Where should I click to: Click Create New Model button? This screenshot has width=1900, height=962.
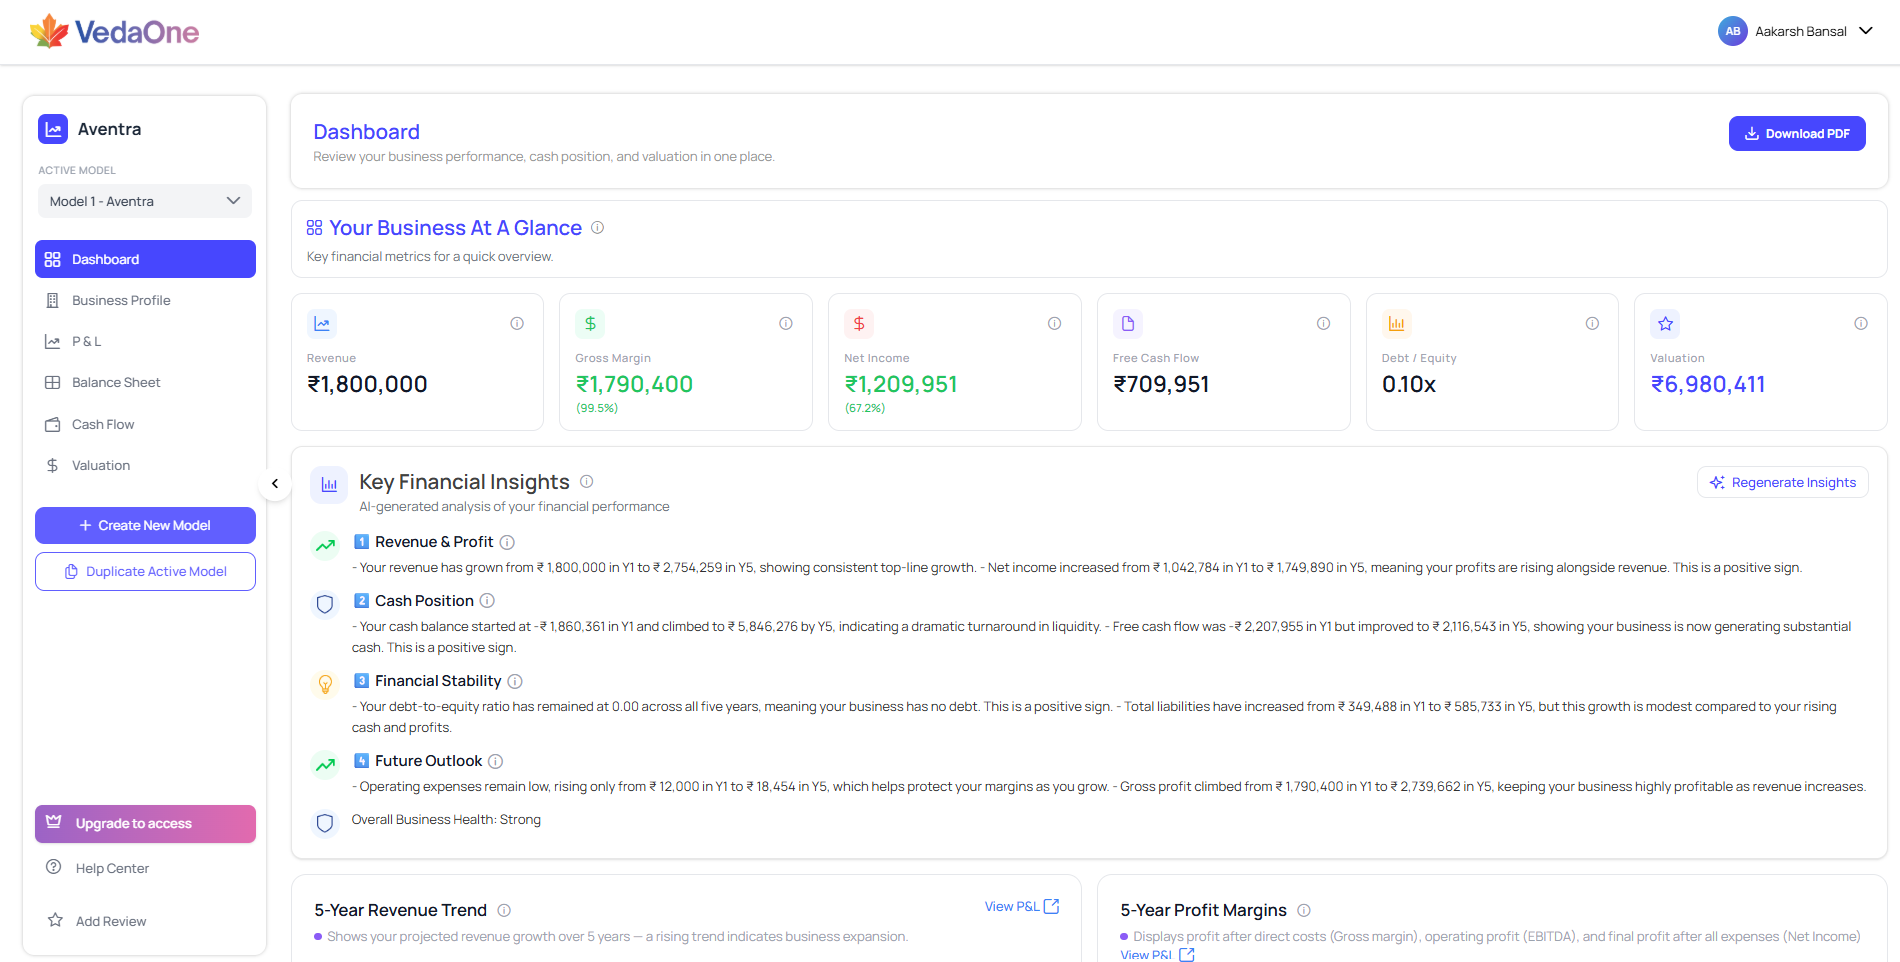(145, 525)
